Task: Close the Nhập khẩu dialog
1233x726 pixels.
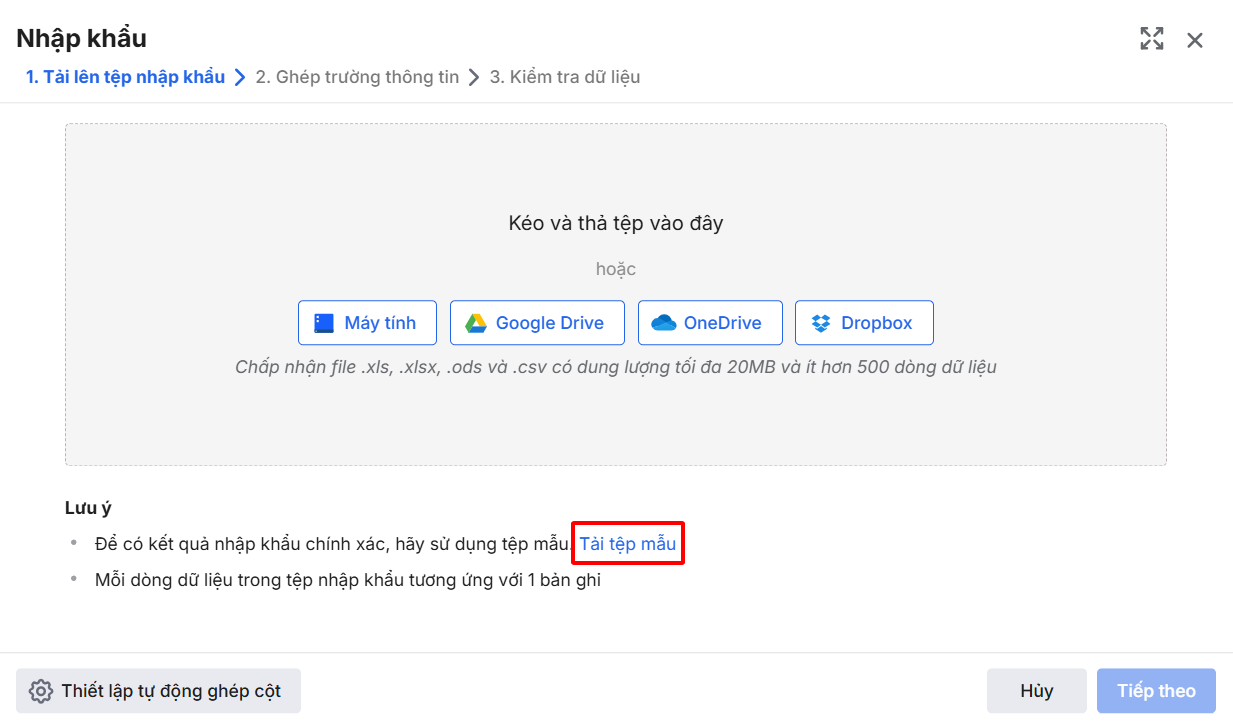Action: point(1195,40)
